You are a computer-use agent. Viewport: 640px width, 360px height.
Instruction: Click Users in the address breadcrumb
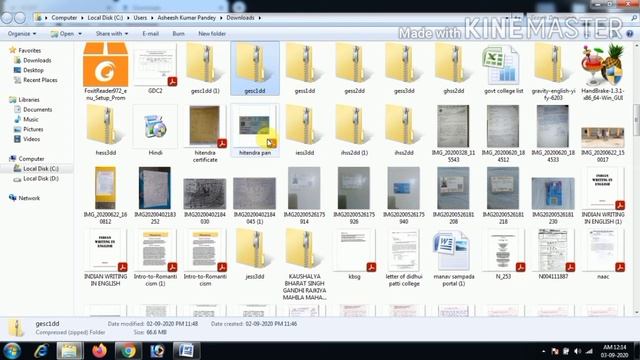(x=140, y=18)
